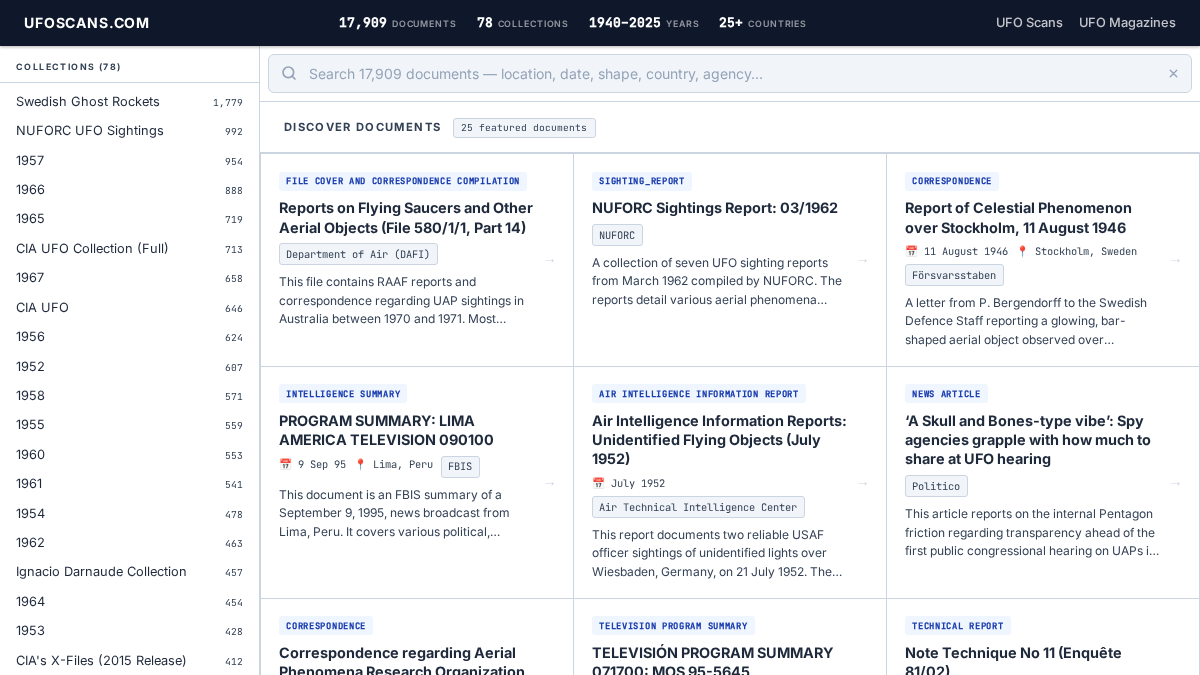Open Report of Celestial Phenomenon over Stockholm title

coord(1018,218)
